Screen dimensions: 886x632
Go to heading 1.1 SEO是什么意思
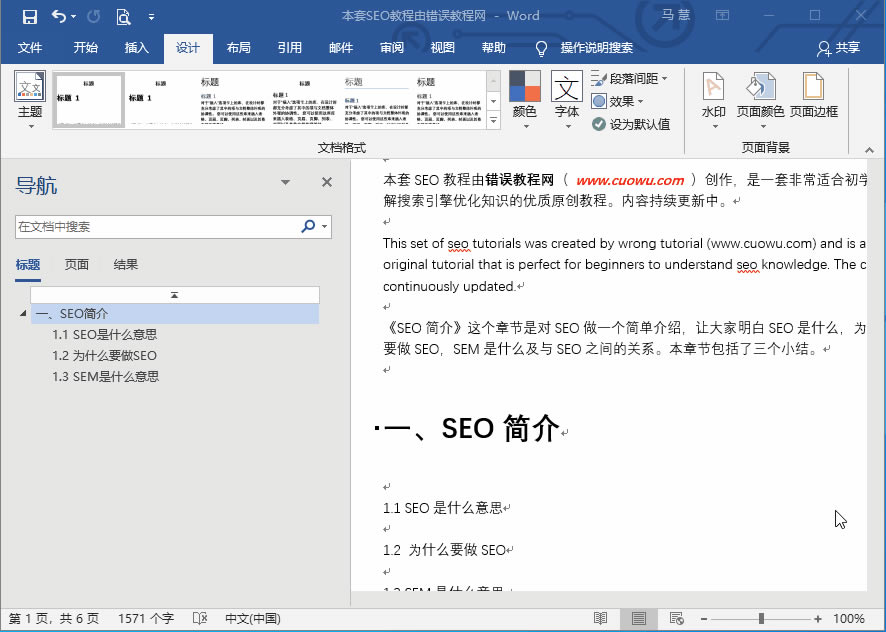coord(105,335)
